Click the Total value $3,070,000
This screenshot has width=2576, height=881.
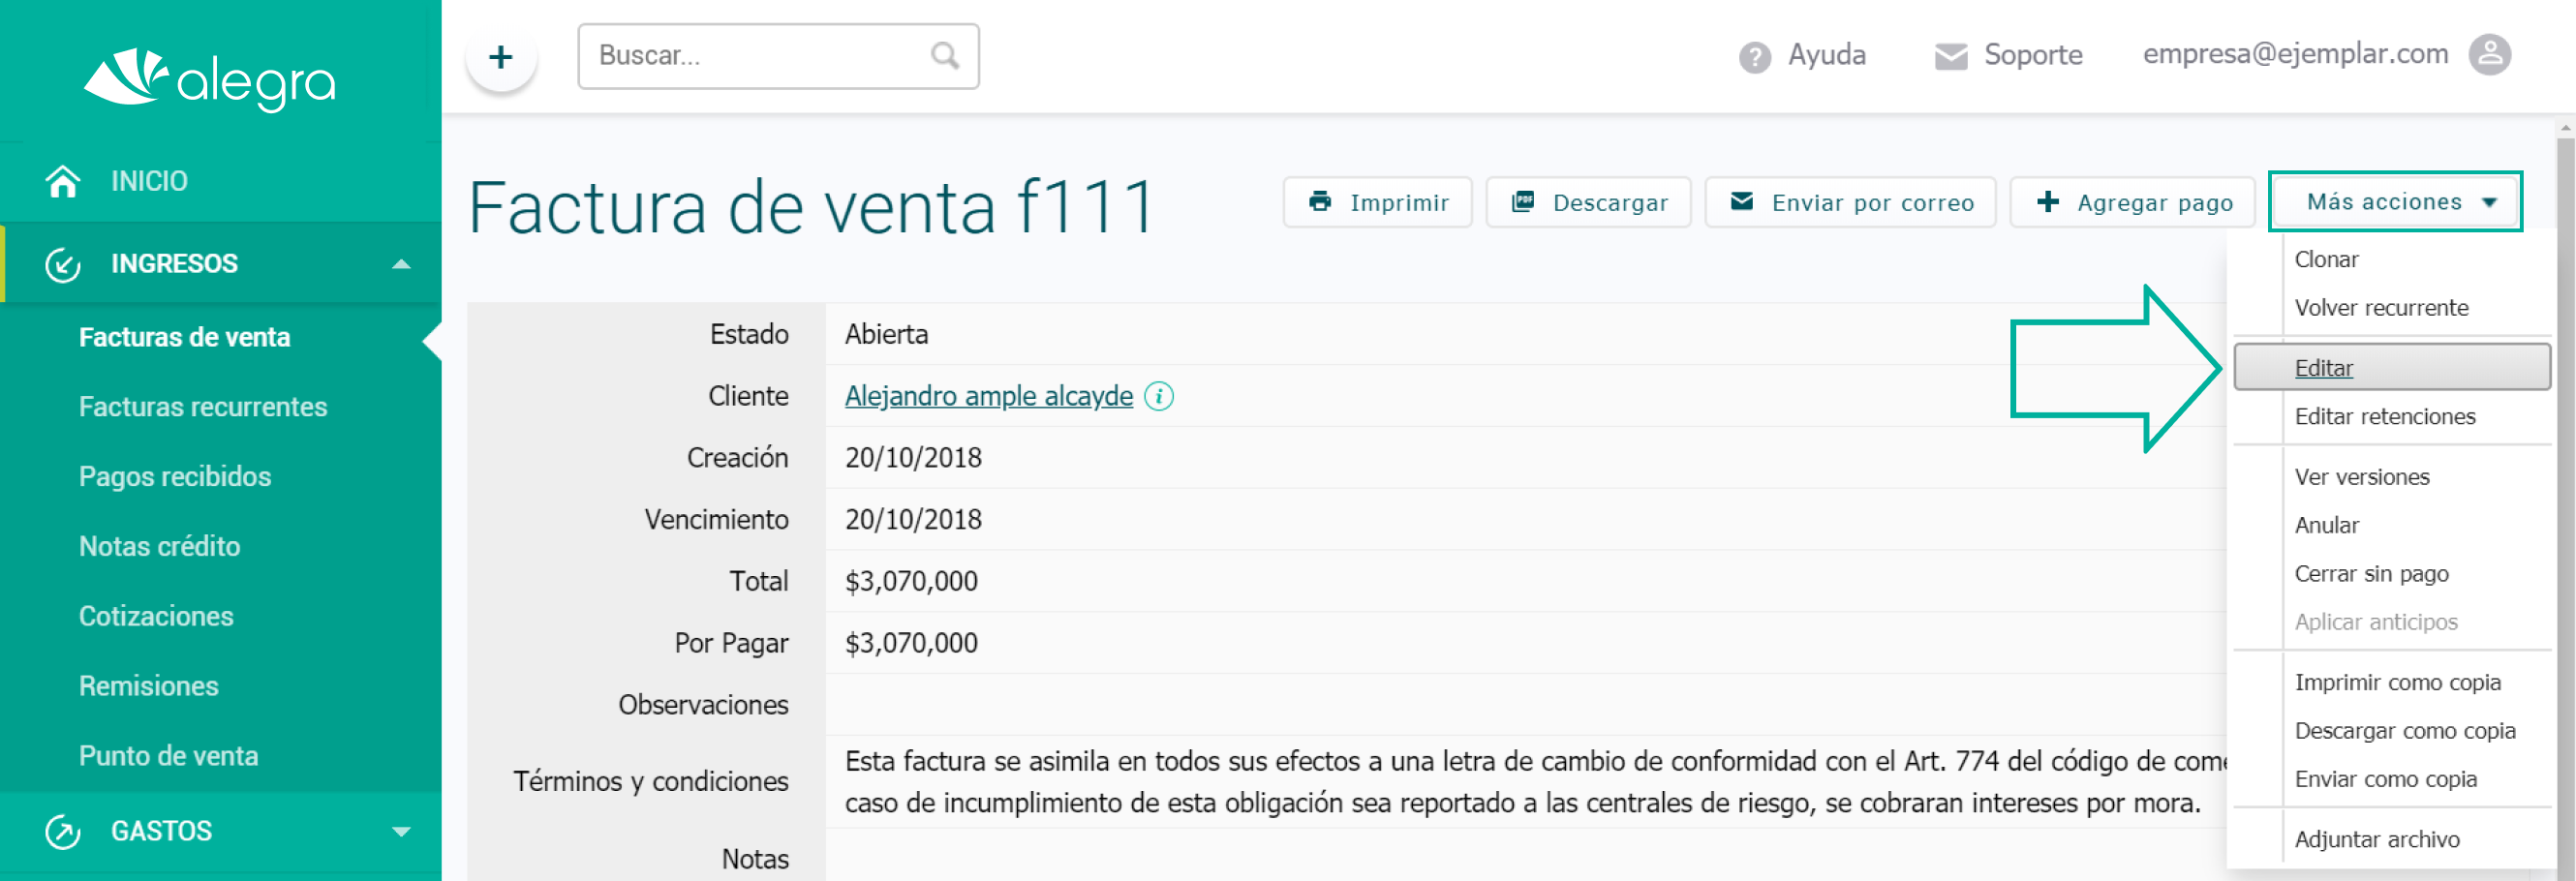tap(910, 582)
